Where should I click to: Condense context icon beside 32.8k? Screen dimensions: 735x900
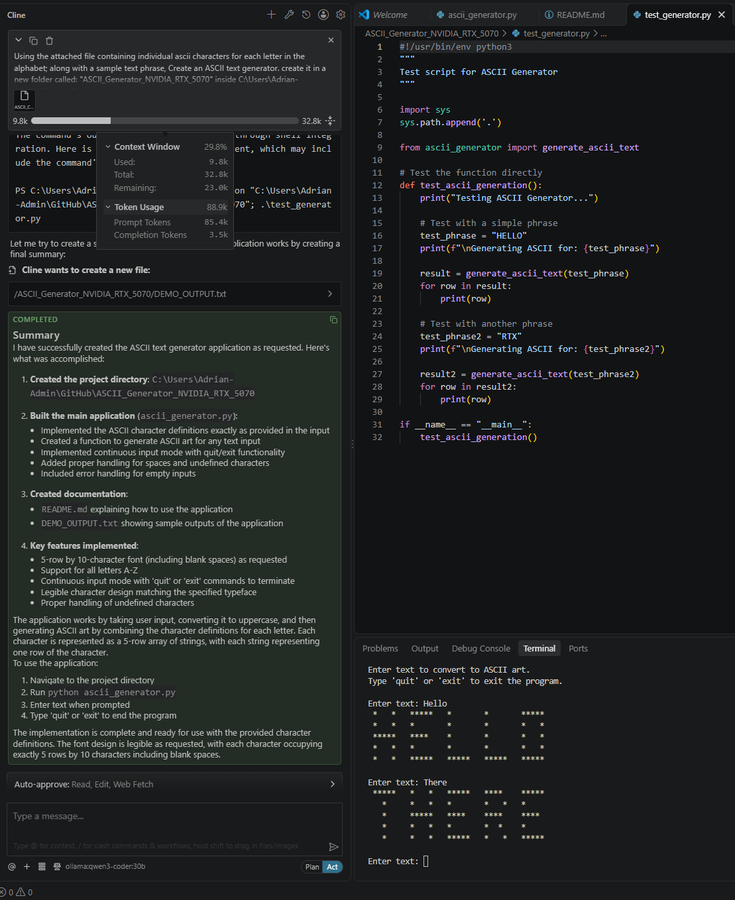point(330,121)
